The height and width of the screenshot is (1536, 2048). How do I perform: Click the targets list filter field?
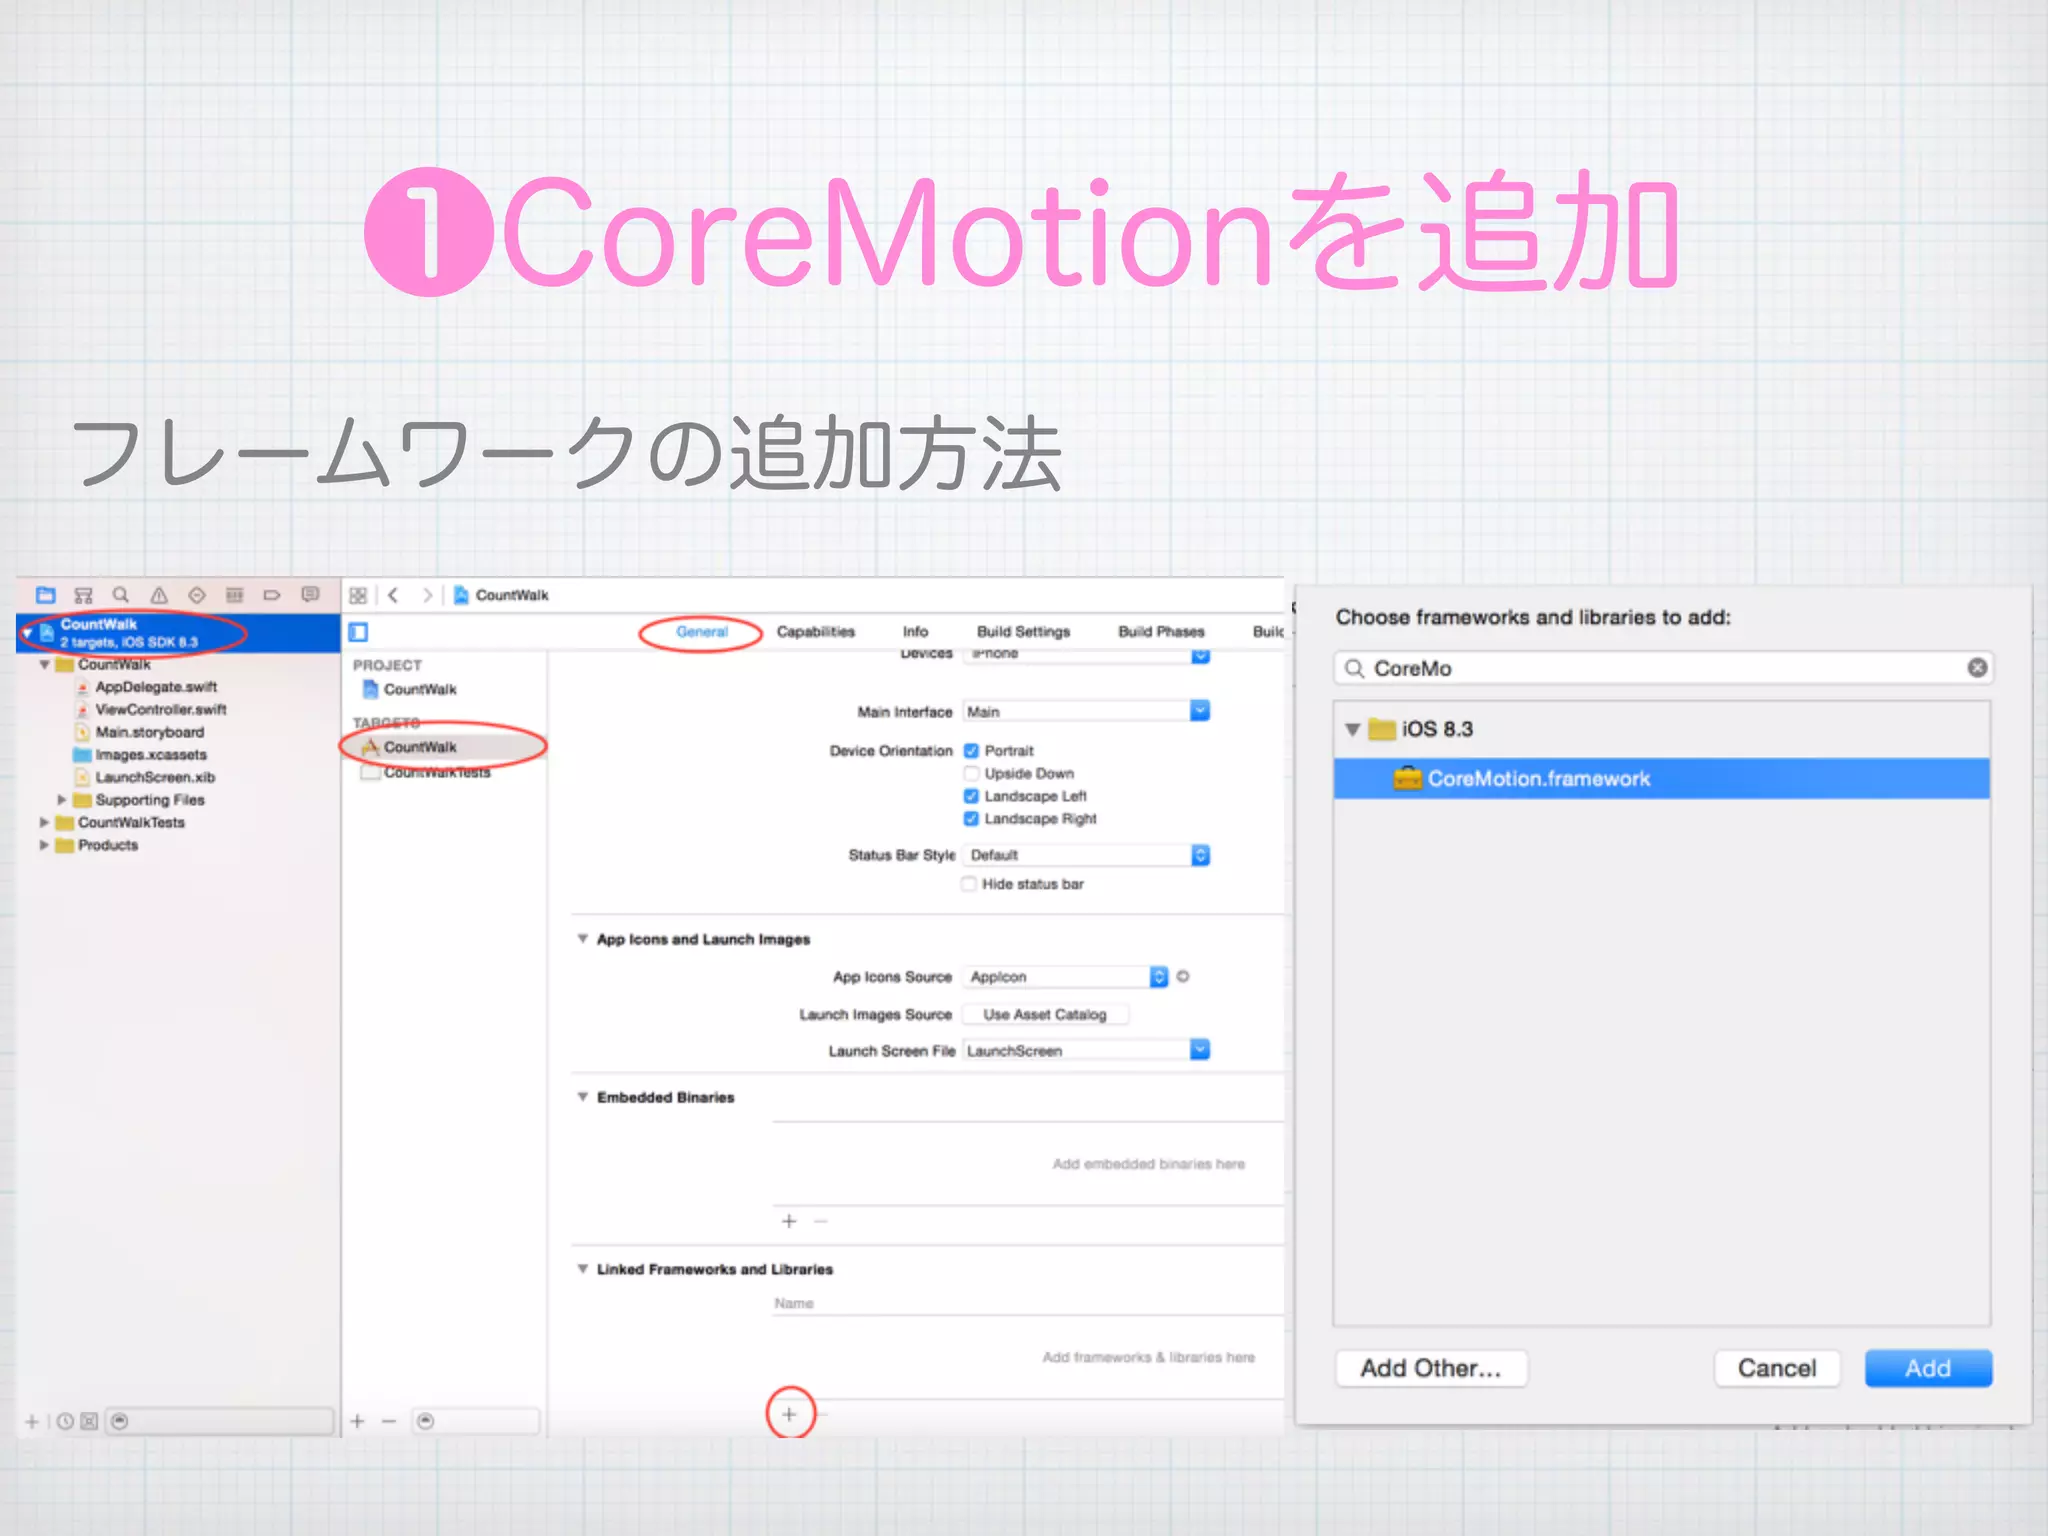coord(476,1421)
